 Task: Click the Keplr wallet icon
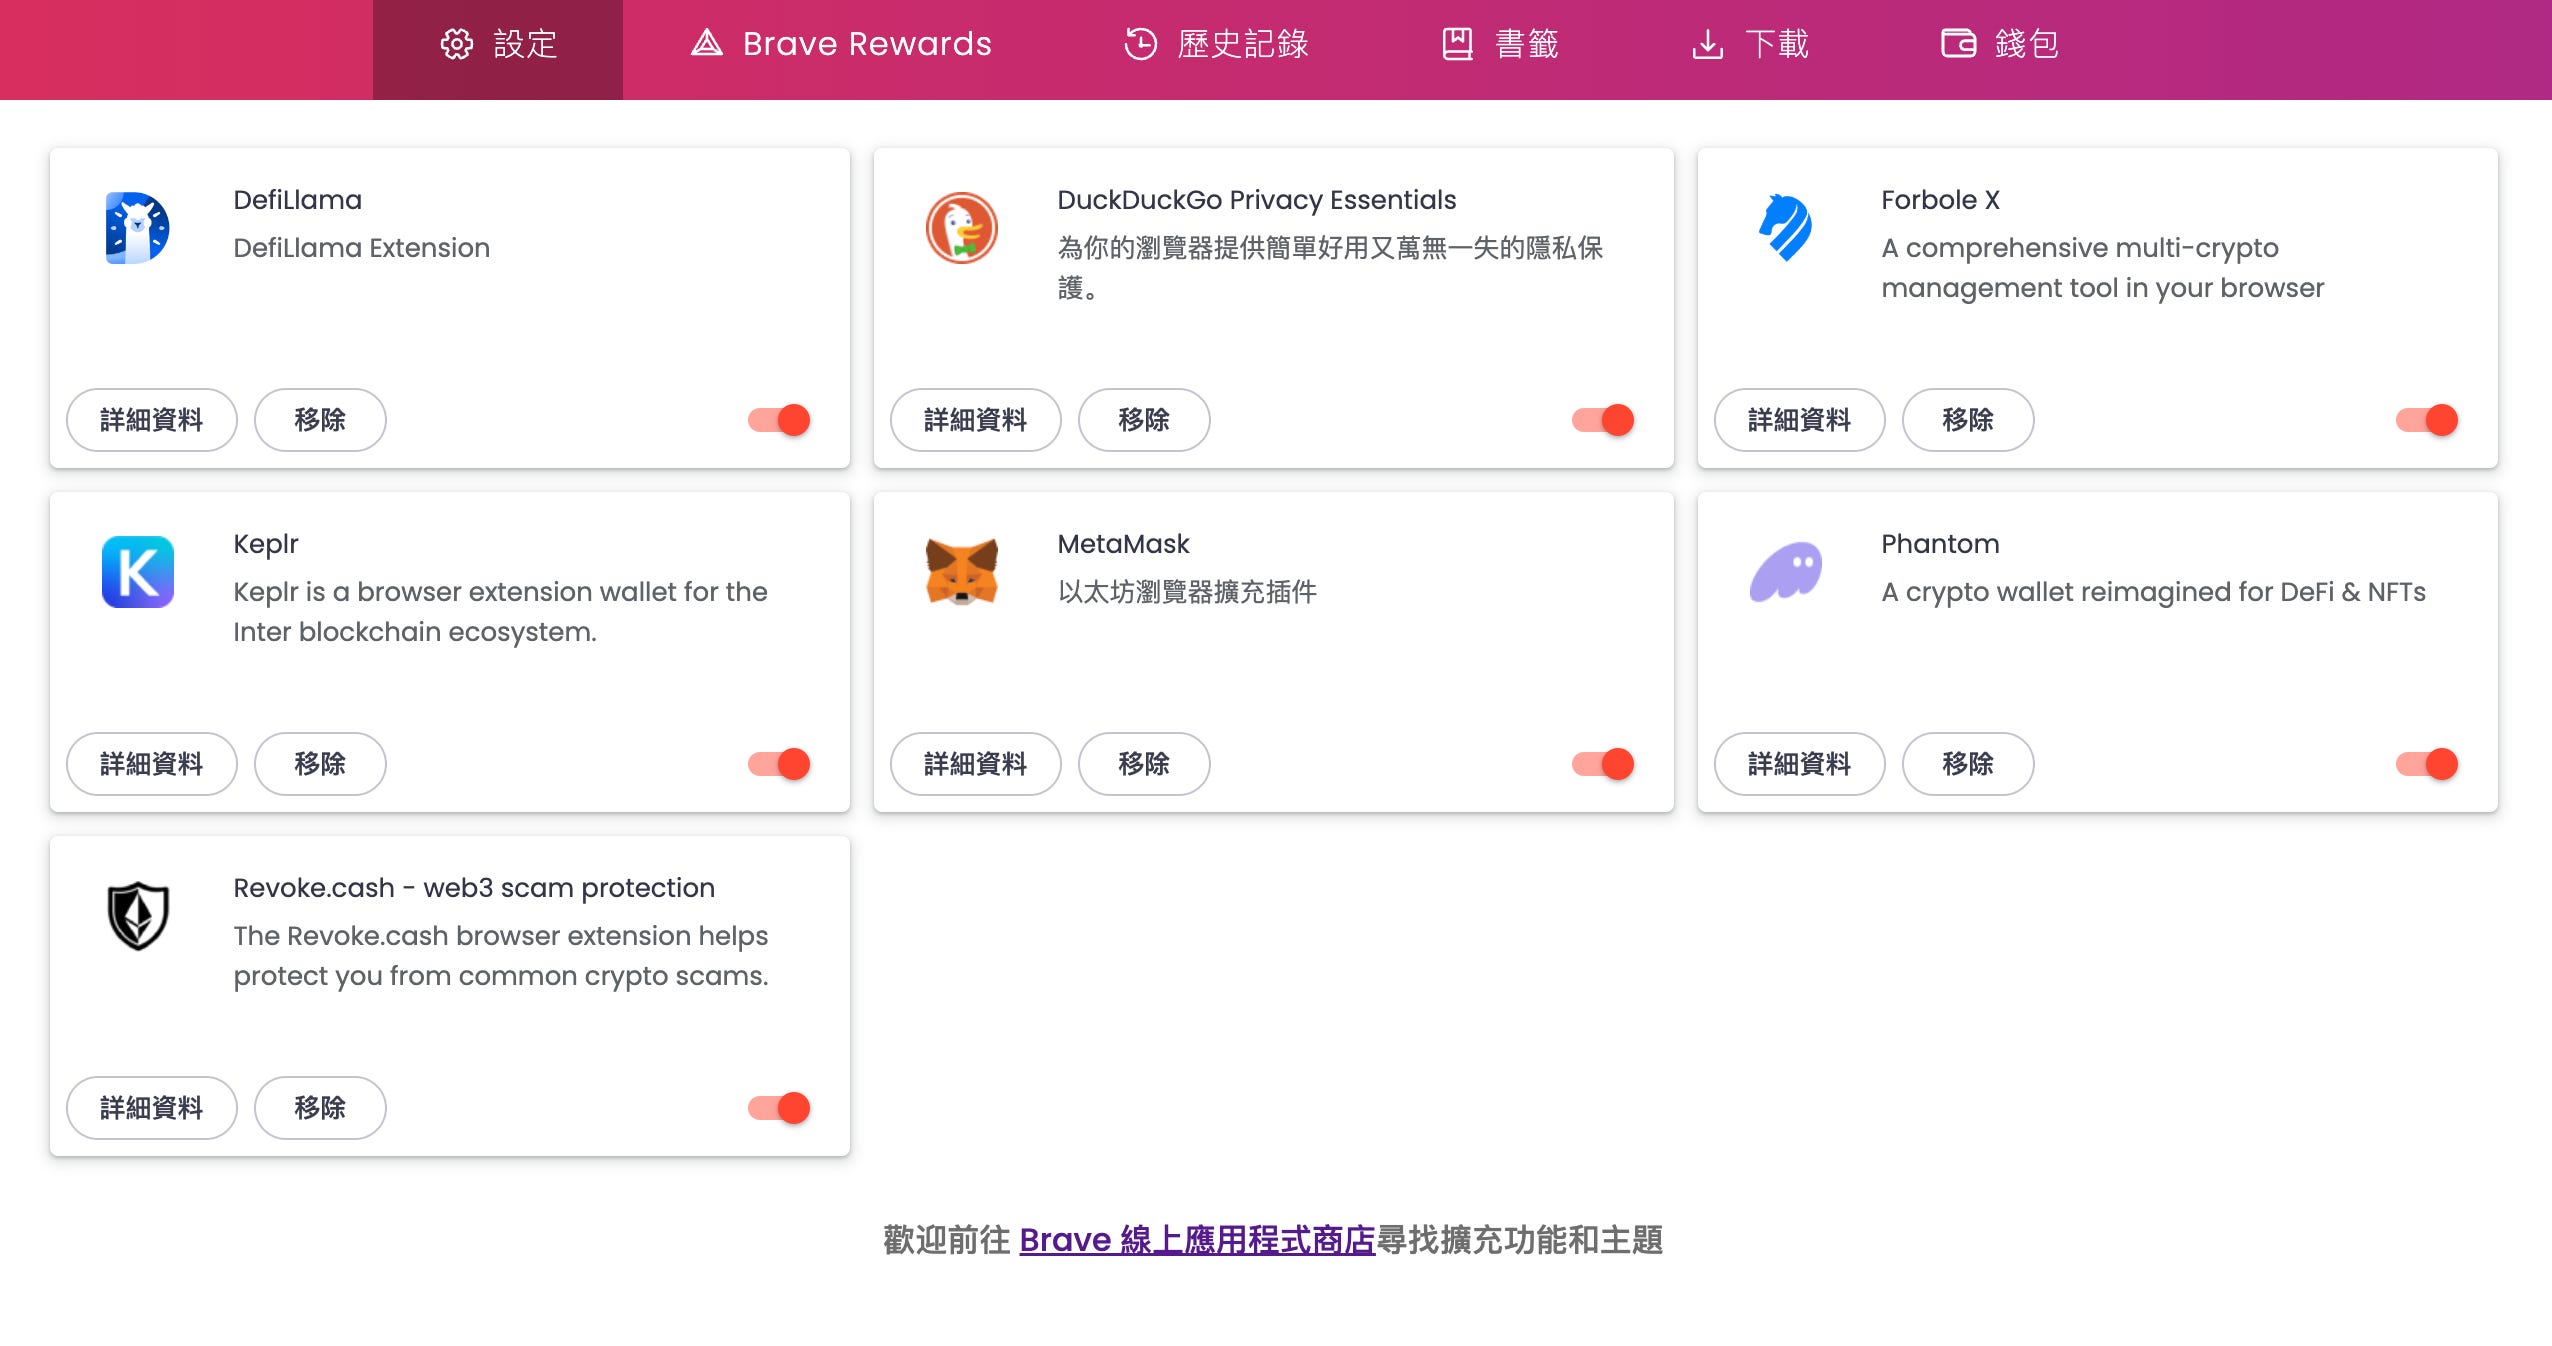point(138,571)
